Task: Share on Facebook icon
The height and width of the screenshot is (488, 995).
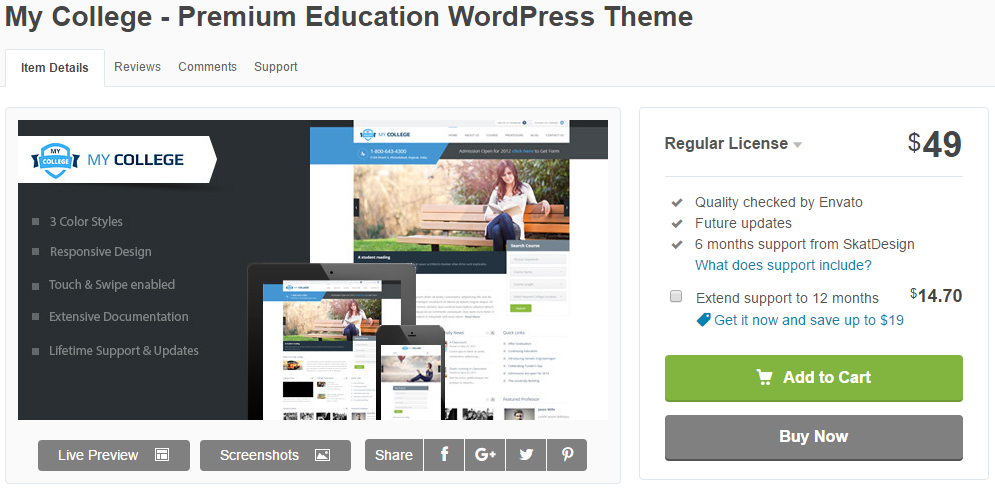Action: point(444,455)
